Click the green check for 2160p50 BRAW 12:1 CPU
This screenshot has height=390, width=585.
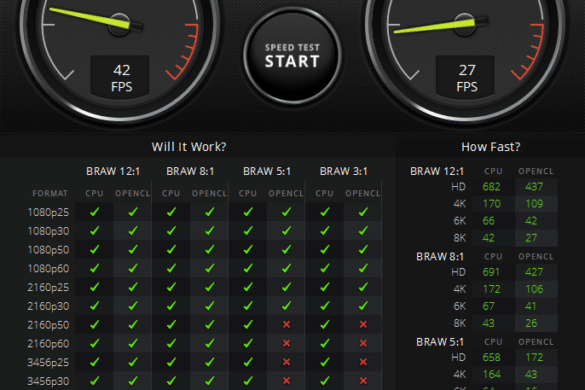coord(94,324)
